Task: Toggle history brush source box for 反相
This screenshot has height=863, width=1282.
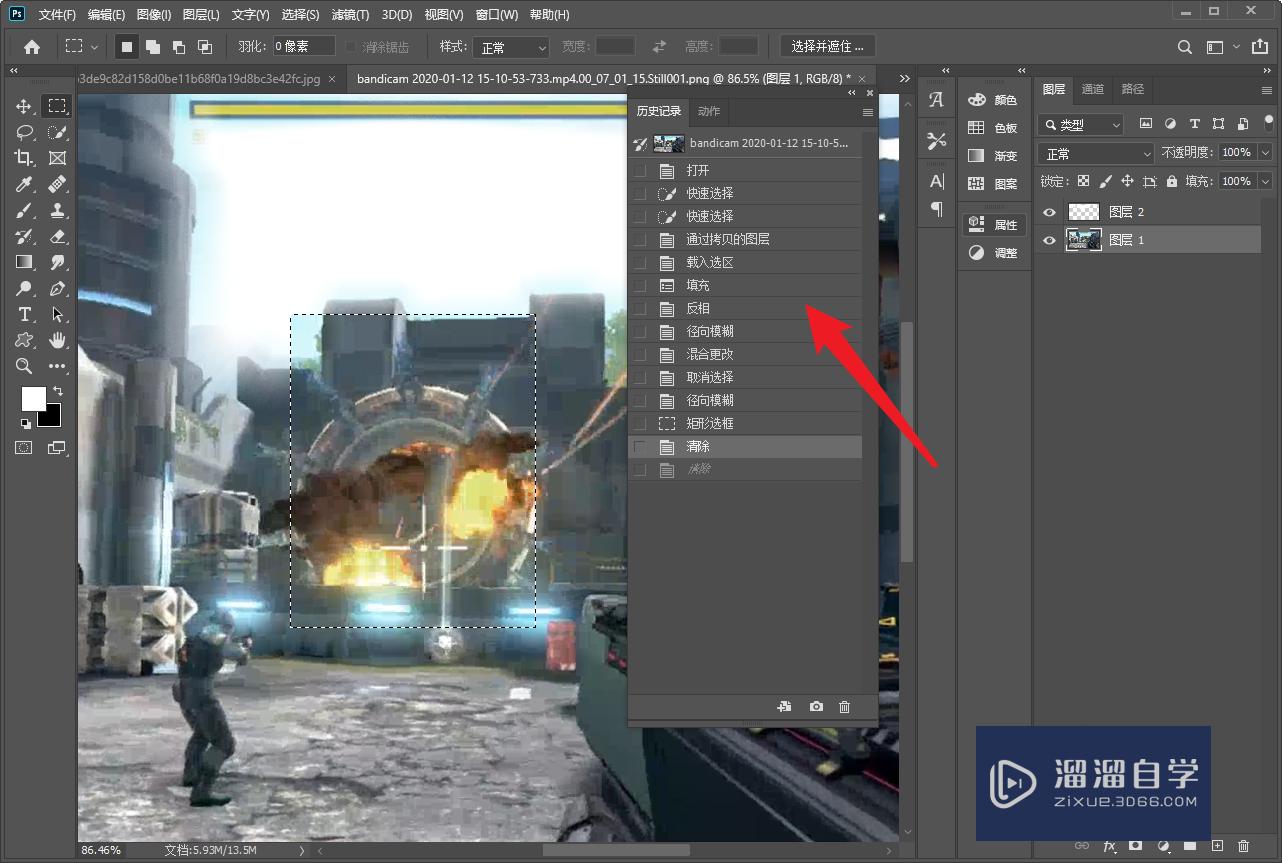Action: tap(640, 309)
